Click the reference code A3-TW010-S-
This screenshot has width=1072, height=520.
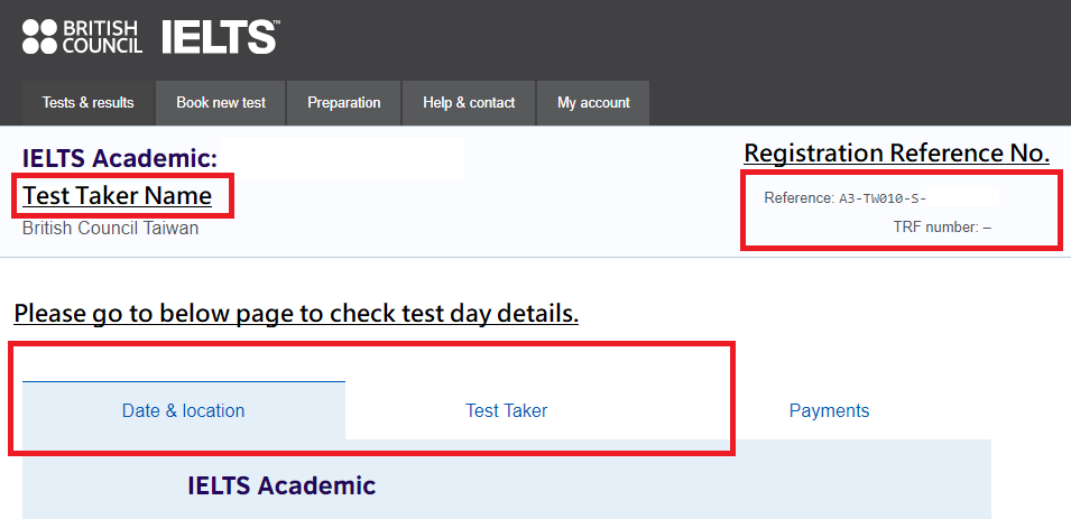[882, 199]
